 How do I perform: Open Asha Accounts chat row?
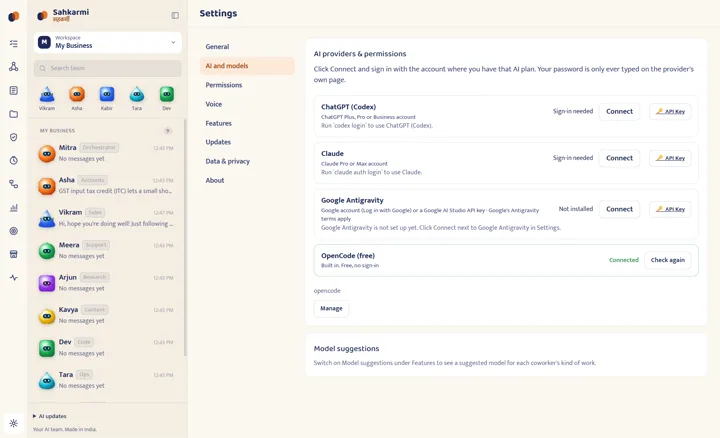click(x=107, y=185)
